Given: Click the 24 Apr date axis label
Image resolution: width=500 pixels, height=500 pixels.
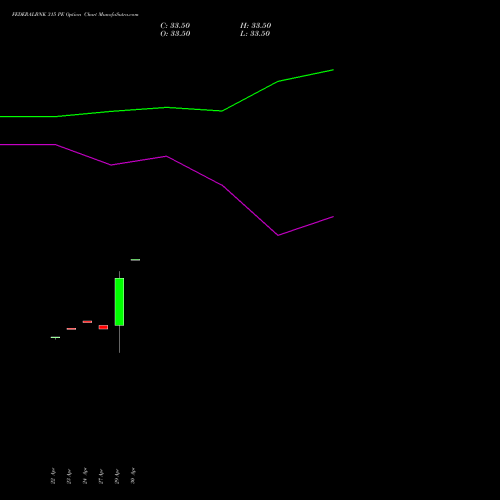Looking at the screenshot, I should point(85,476).
